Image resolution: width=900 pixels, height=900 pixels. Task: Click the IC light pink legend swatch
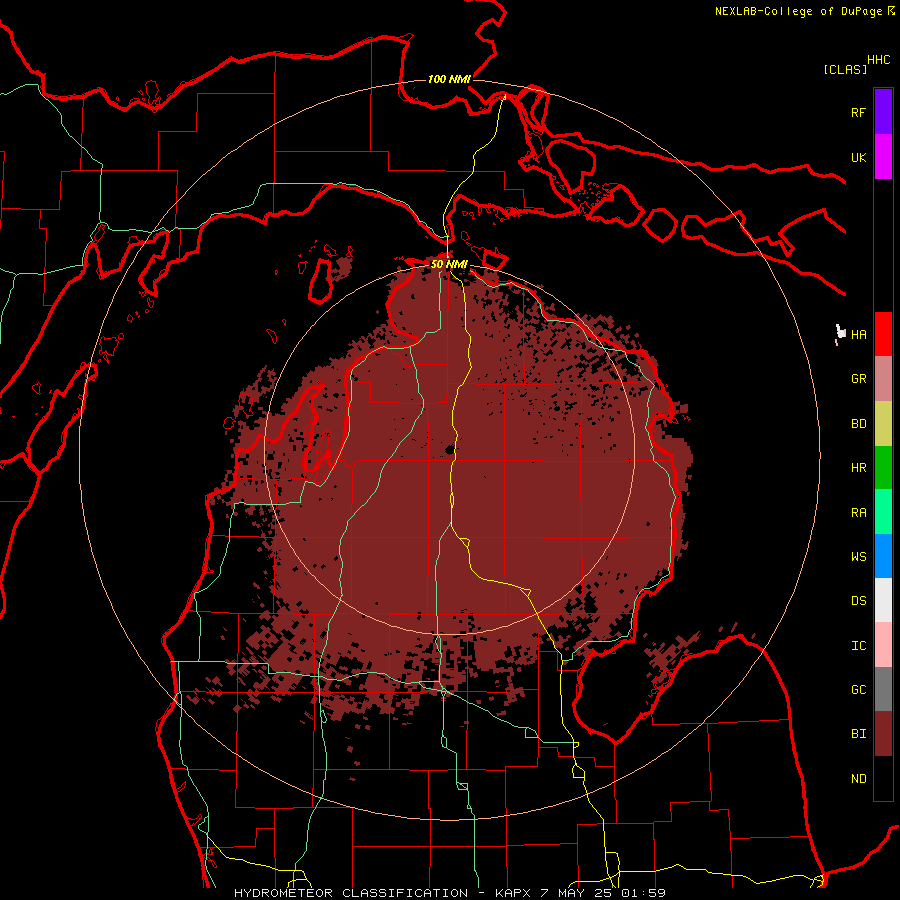pos(883,645)
